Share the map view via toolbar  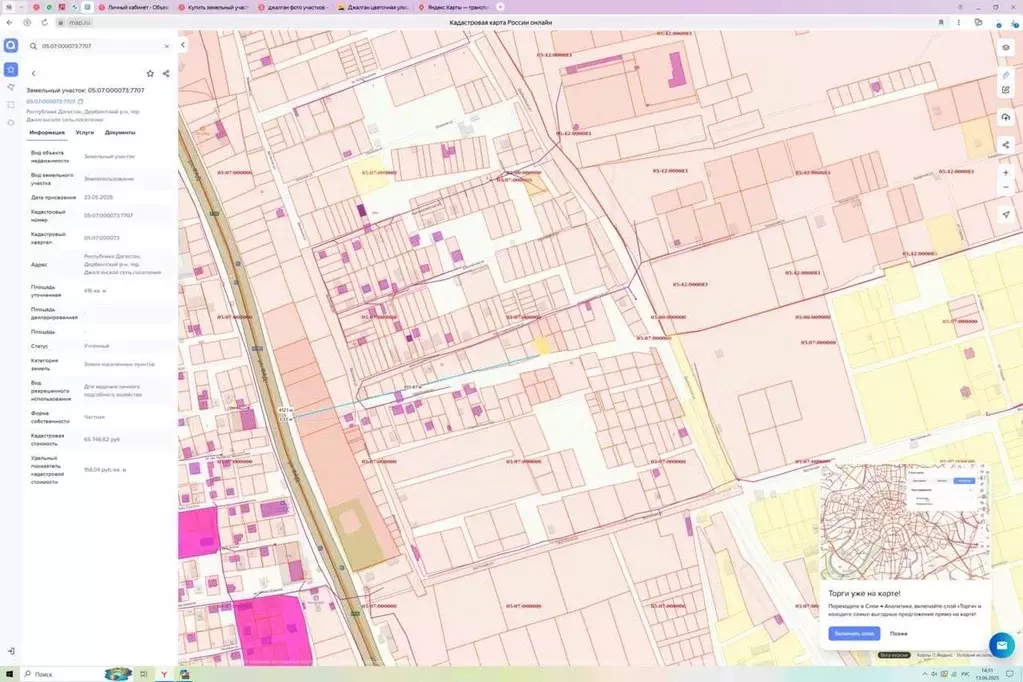click(1005, 145)
